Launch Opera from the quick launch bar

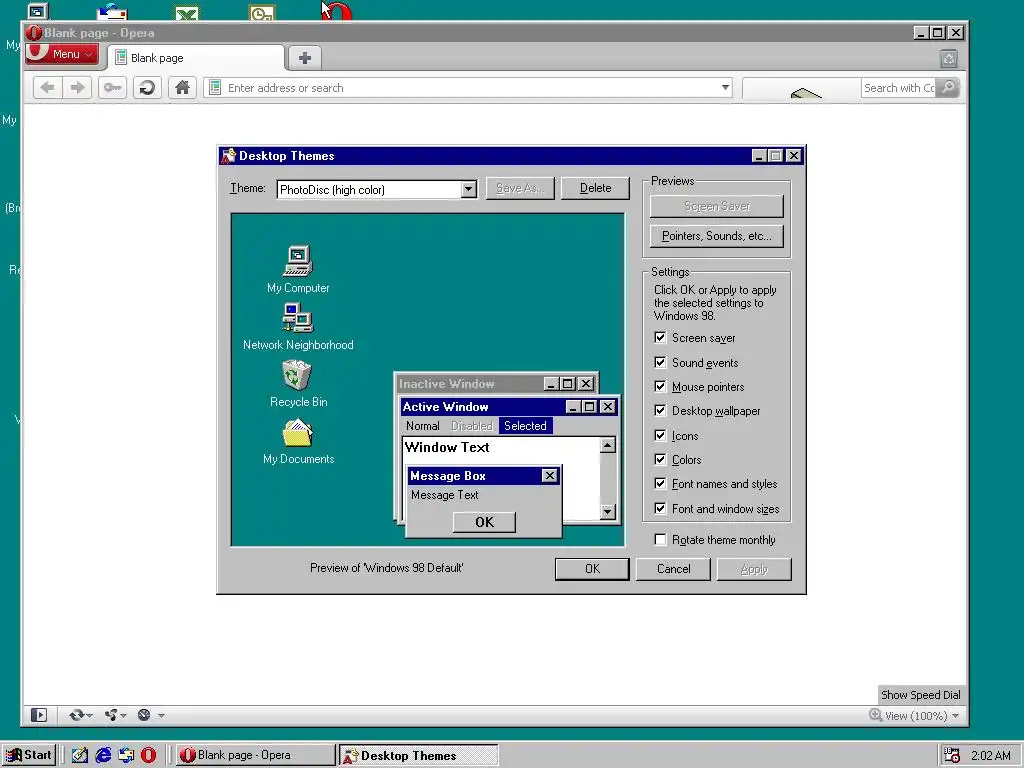coord(148,755)
